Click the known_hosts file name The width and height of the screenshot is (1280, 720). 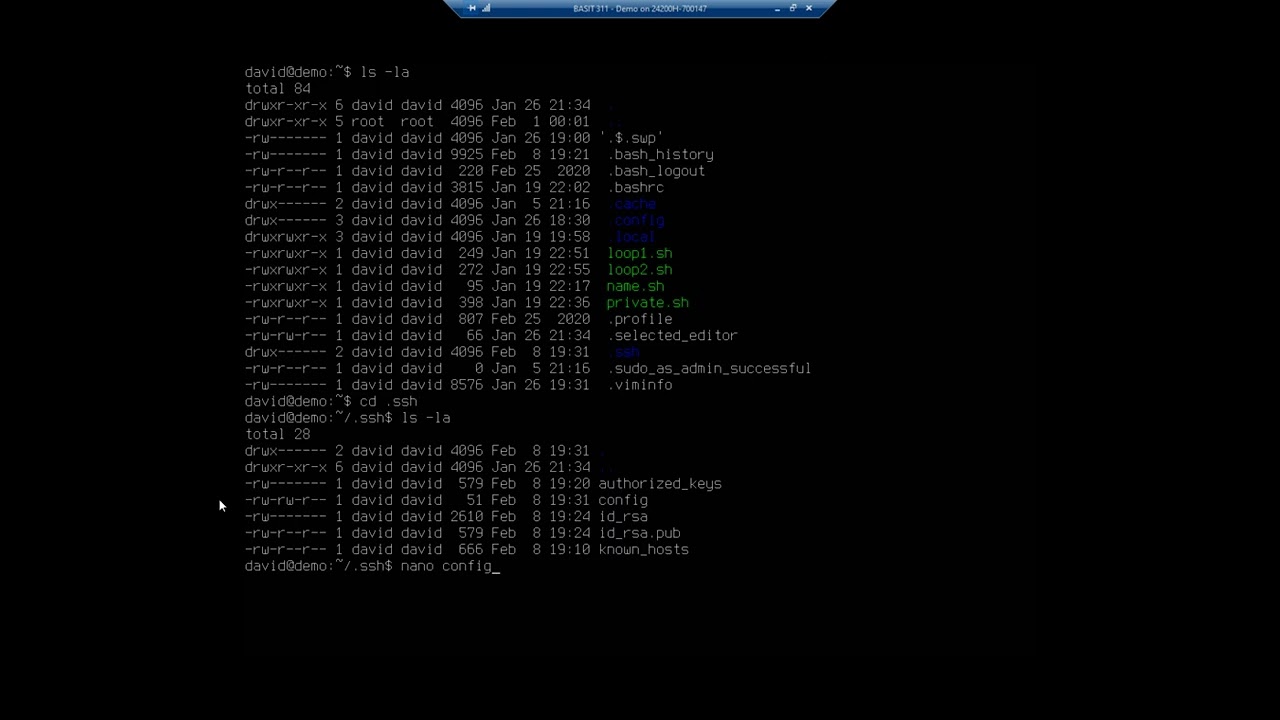click(643, 550)
